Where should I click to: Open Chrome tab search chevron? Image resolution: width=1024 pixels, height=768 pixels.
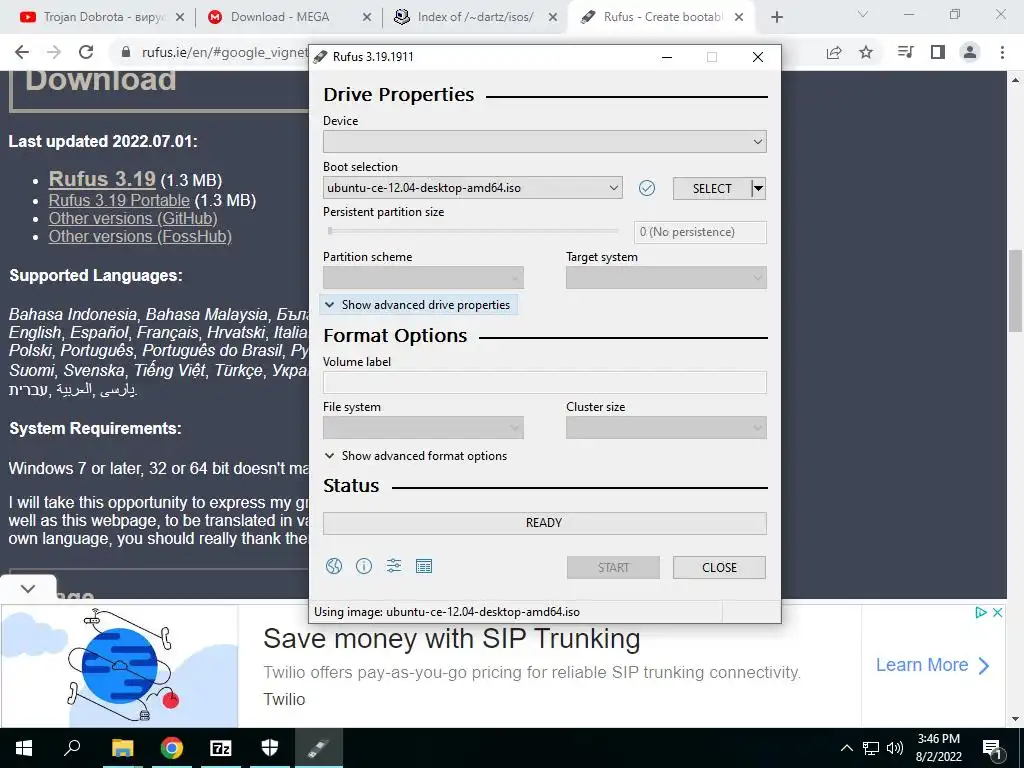[x=863, y=14]
